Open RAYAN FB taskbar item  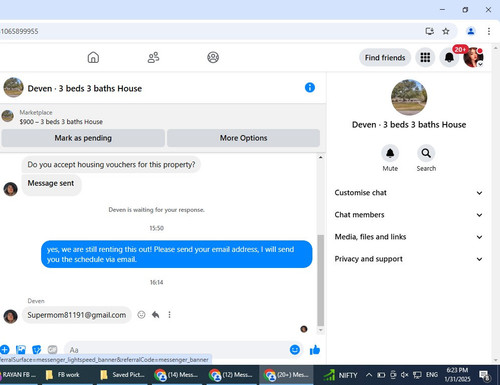[x=19, y=375]
